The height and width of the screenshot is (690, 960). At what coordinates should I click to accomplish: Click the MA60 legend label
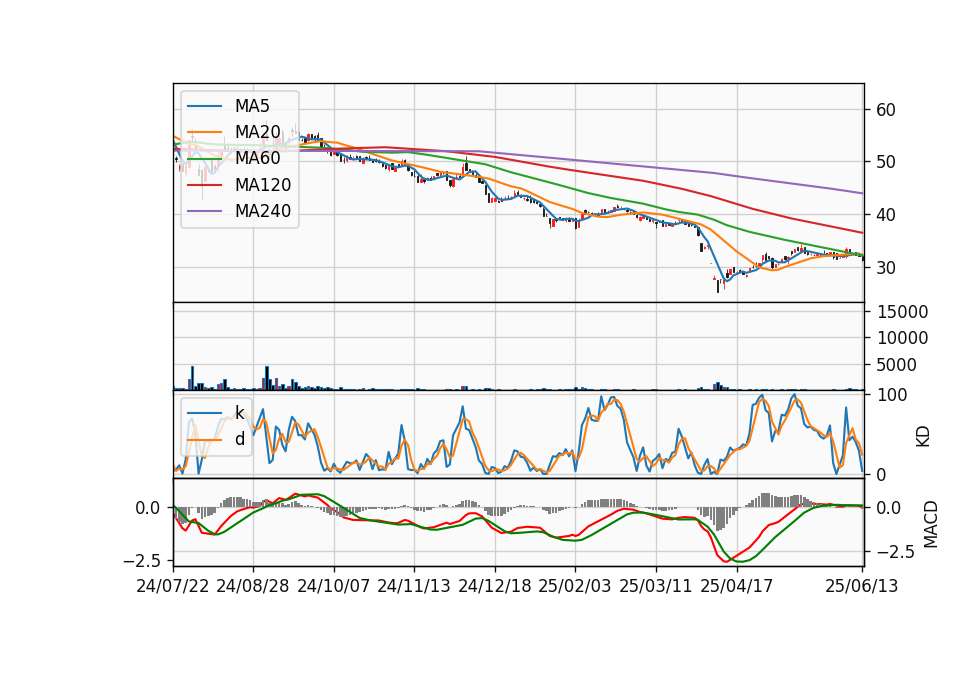click(257, 159)
